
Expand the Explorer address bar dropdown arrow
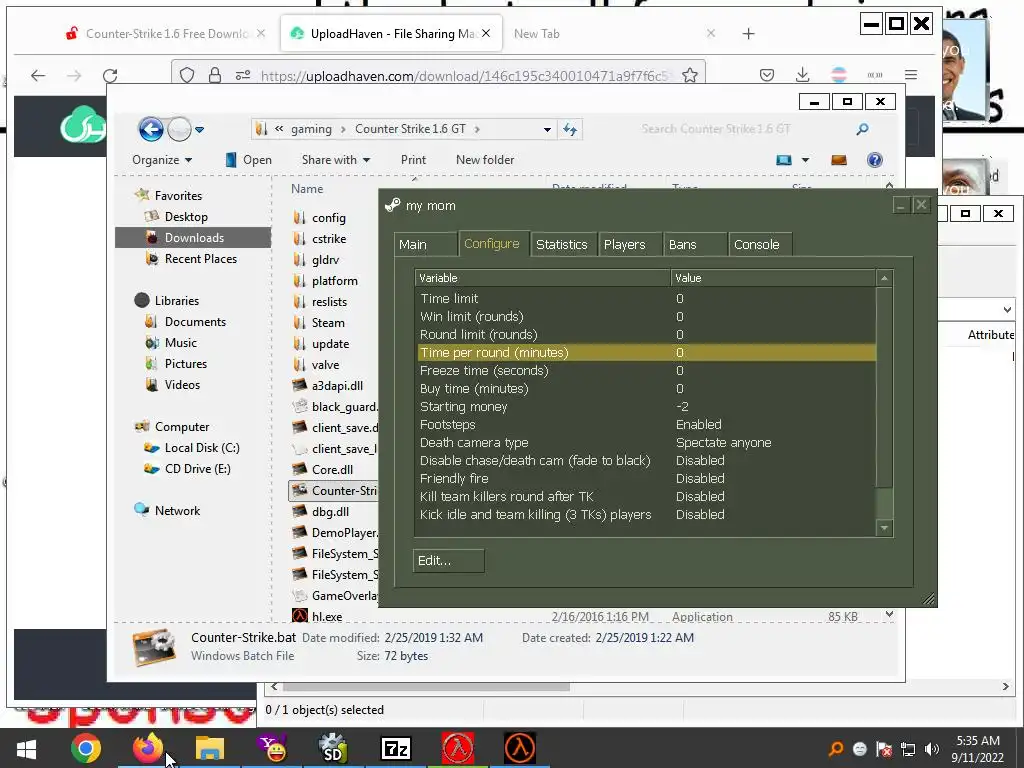tap(547, 129)
